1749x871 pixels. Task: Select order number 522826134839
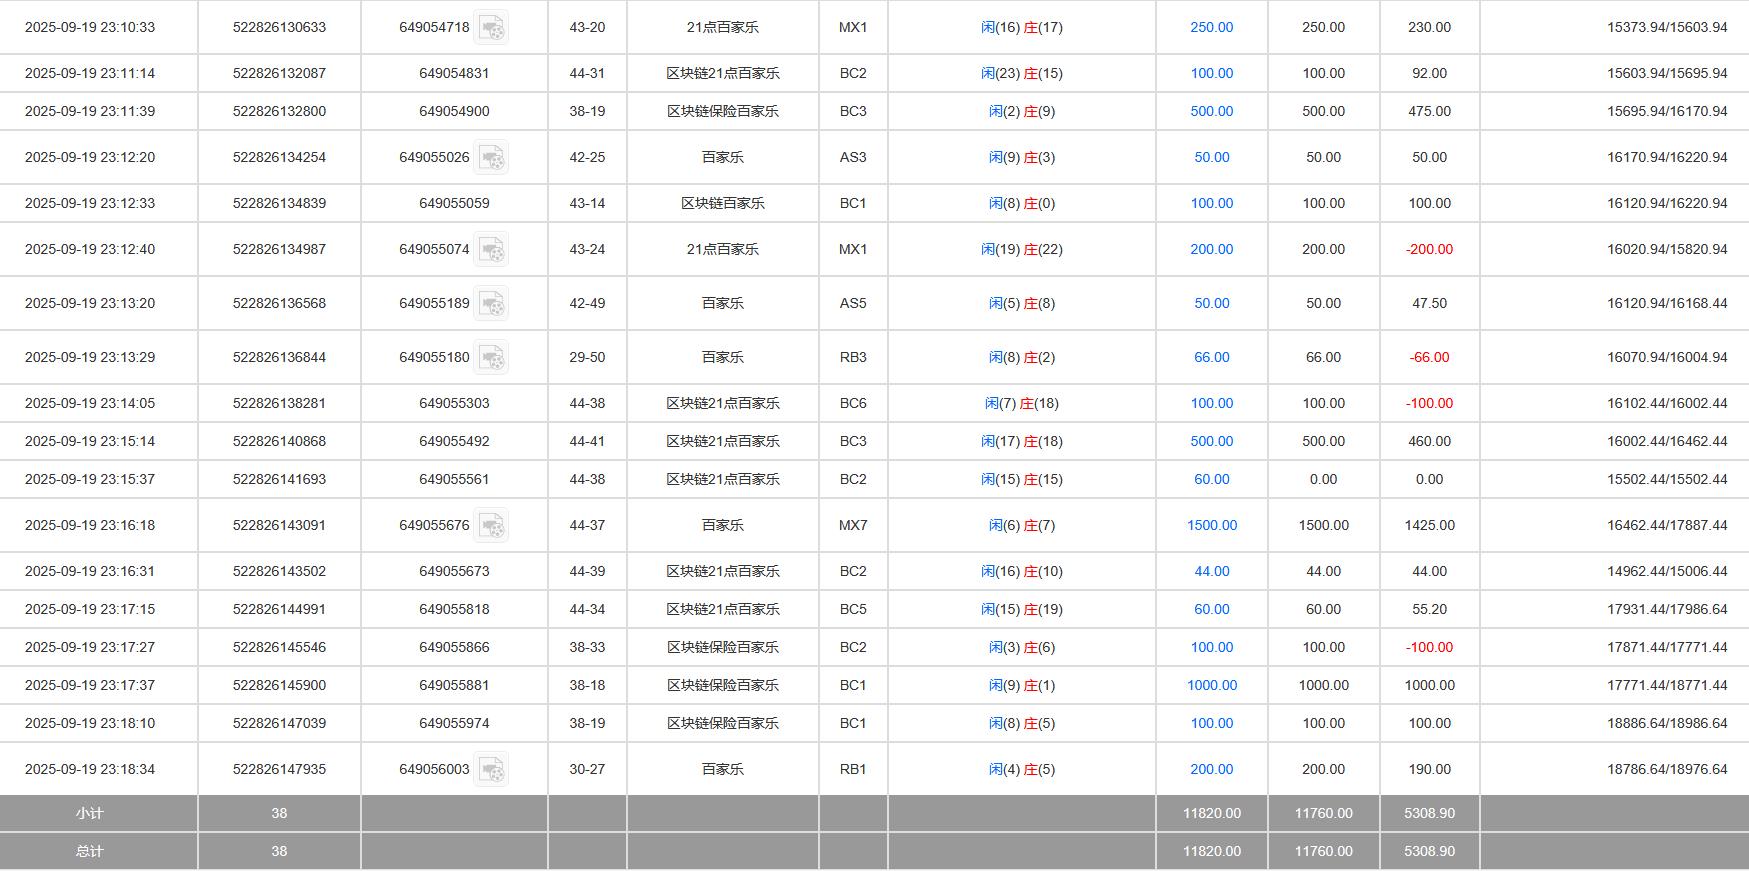(x=279, y=203)
